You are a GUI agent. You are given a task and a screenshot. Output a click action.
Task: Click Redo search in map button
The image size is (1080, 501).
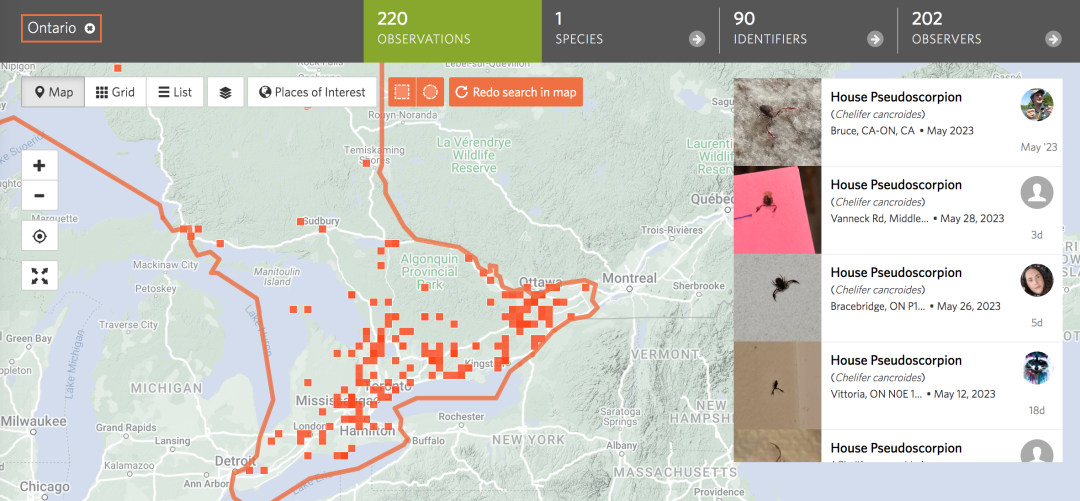(x=516, y=92)
